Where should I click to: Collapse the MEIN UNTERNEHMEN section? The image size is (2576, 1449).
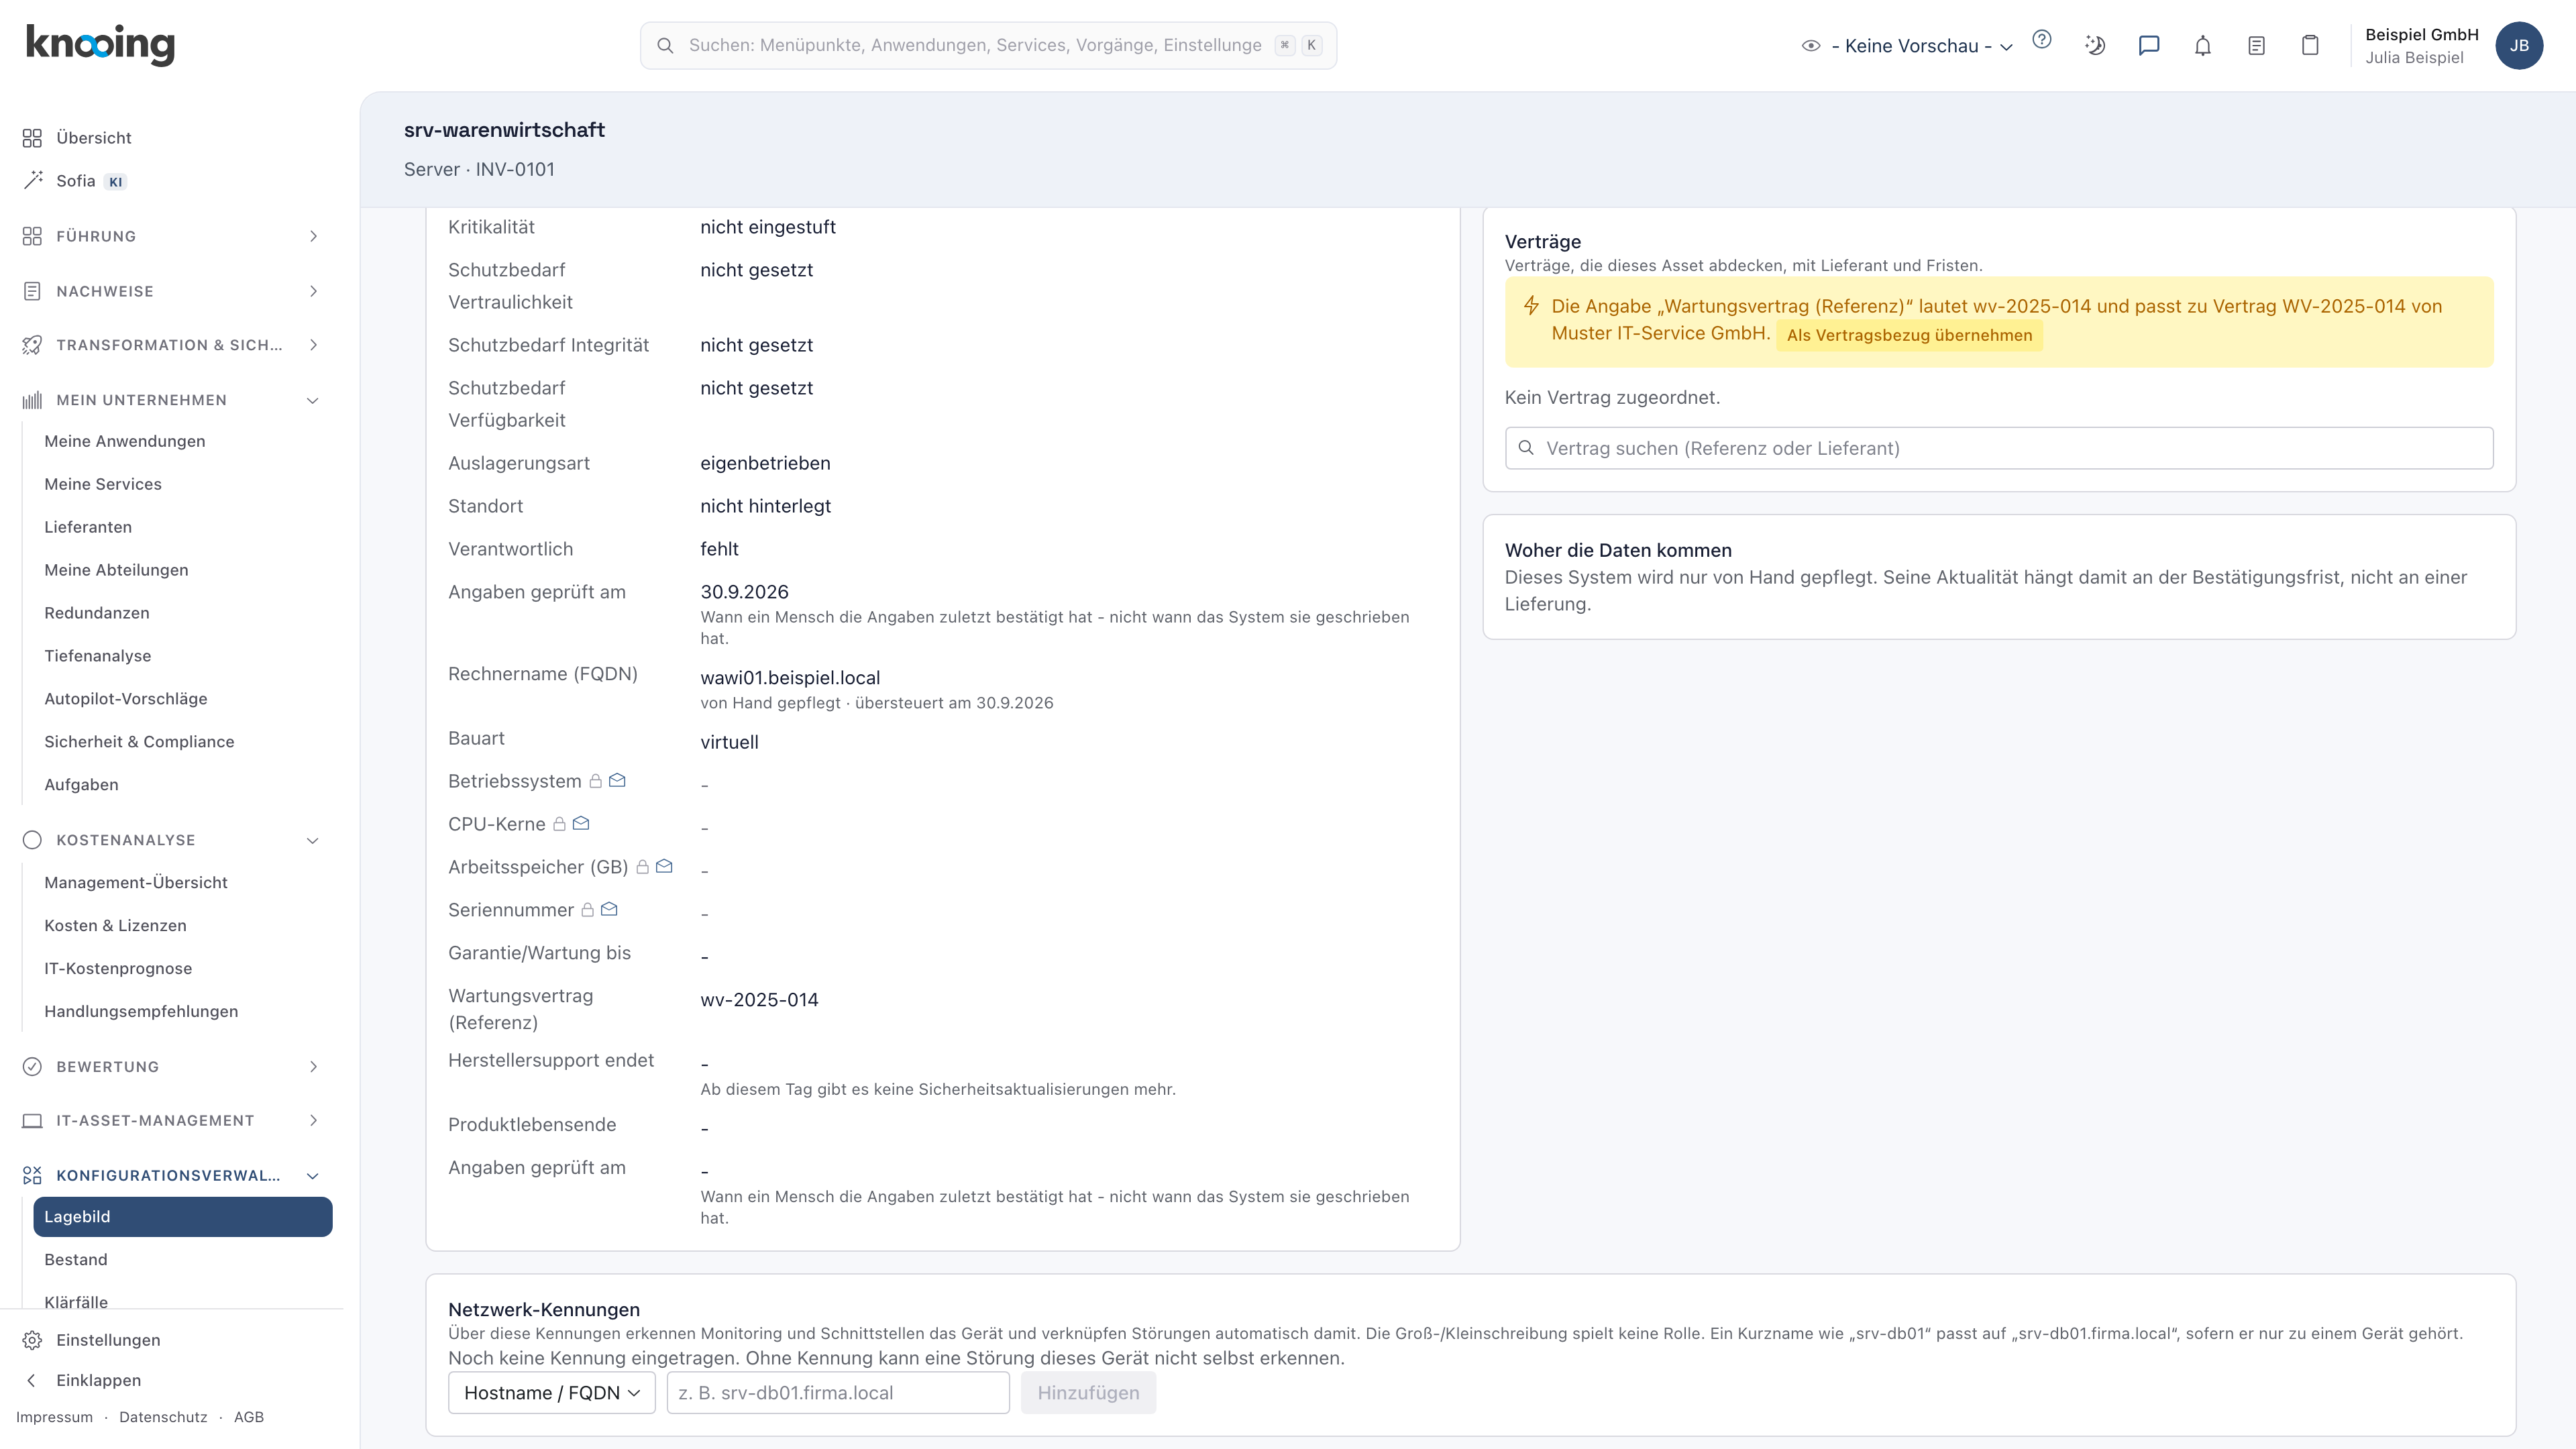pyautogui.click(x=172, y=400)
